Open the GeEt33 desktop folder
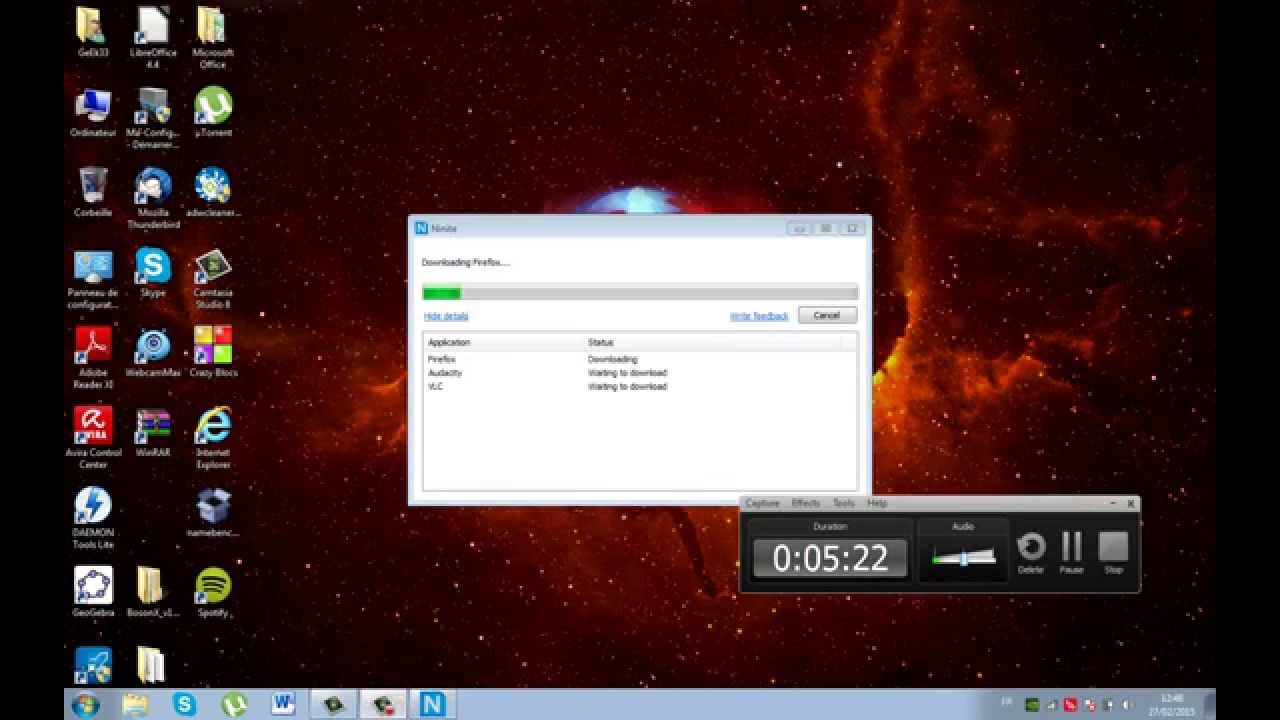1280x720 pixels. click(x=93, y=32)
